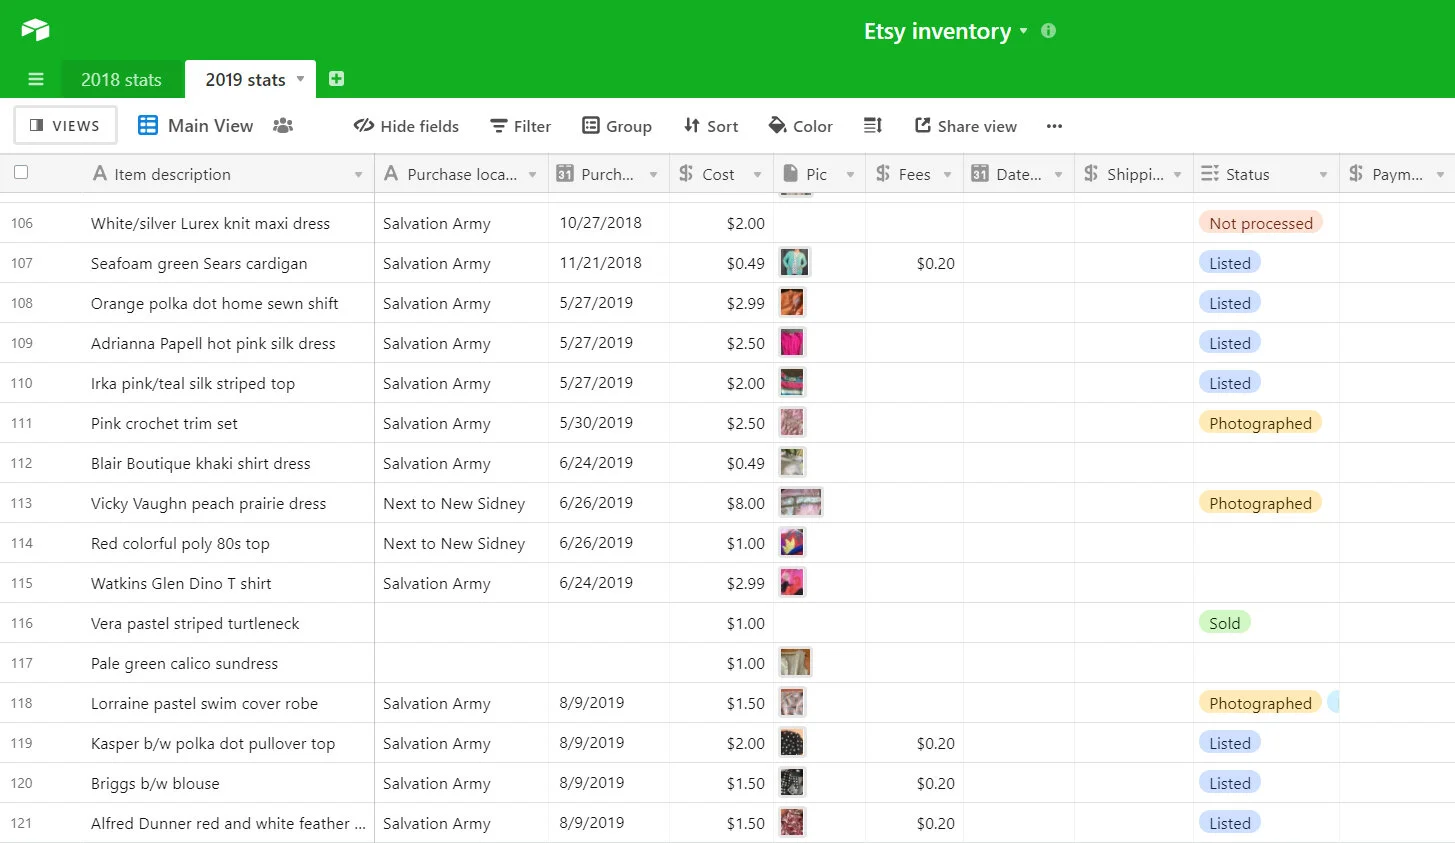Open the Views sidebar button

(65, 126)
